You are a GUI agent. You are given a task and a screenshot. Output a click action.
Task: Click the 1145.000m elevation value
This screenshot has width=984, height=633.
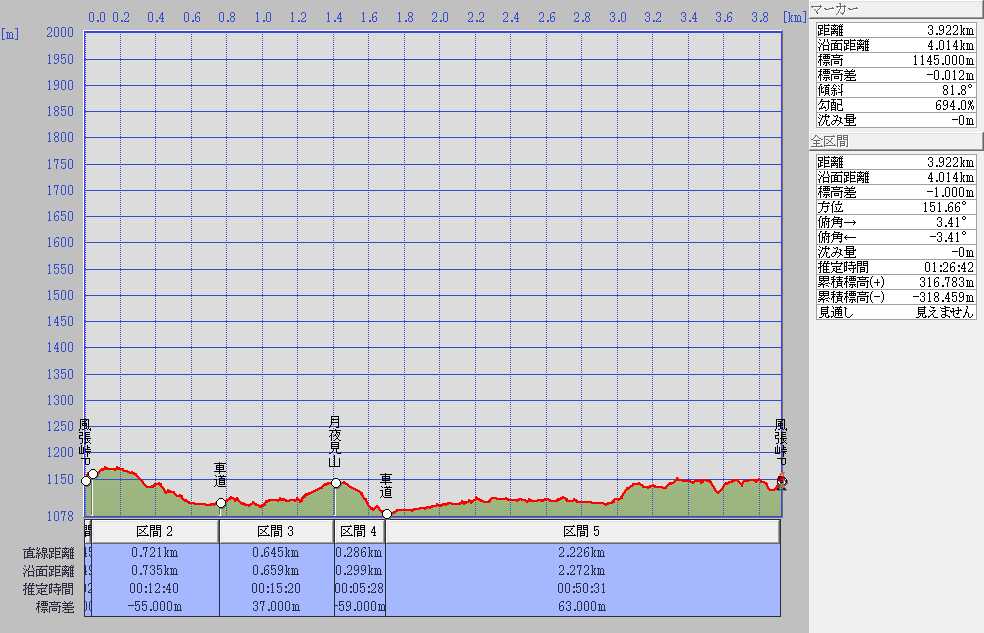pos(942,60)
